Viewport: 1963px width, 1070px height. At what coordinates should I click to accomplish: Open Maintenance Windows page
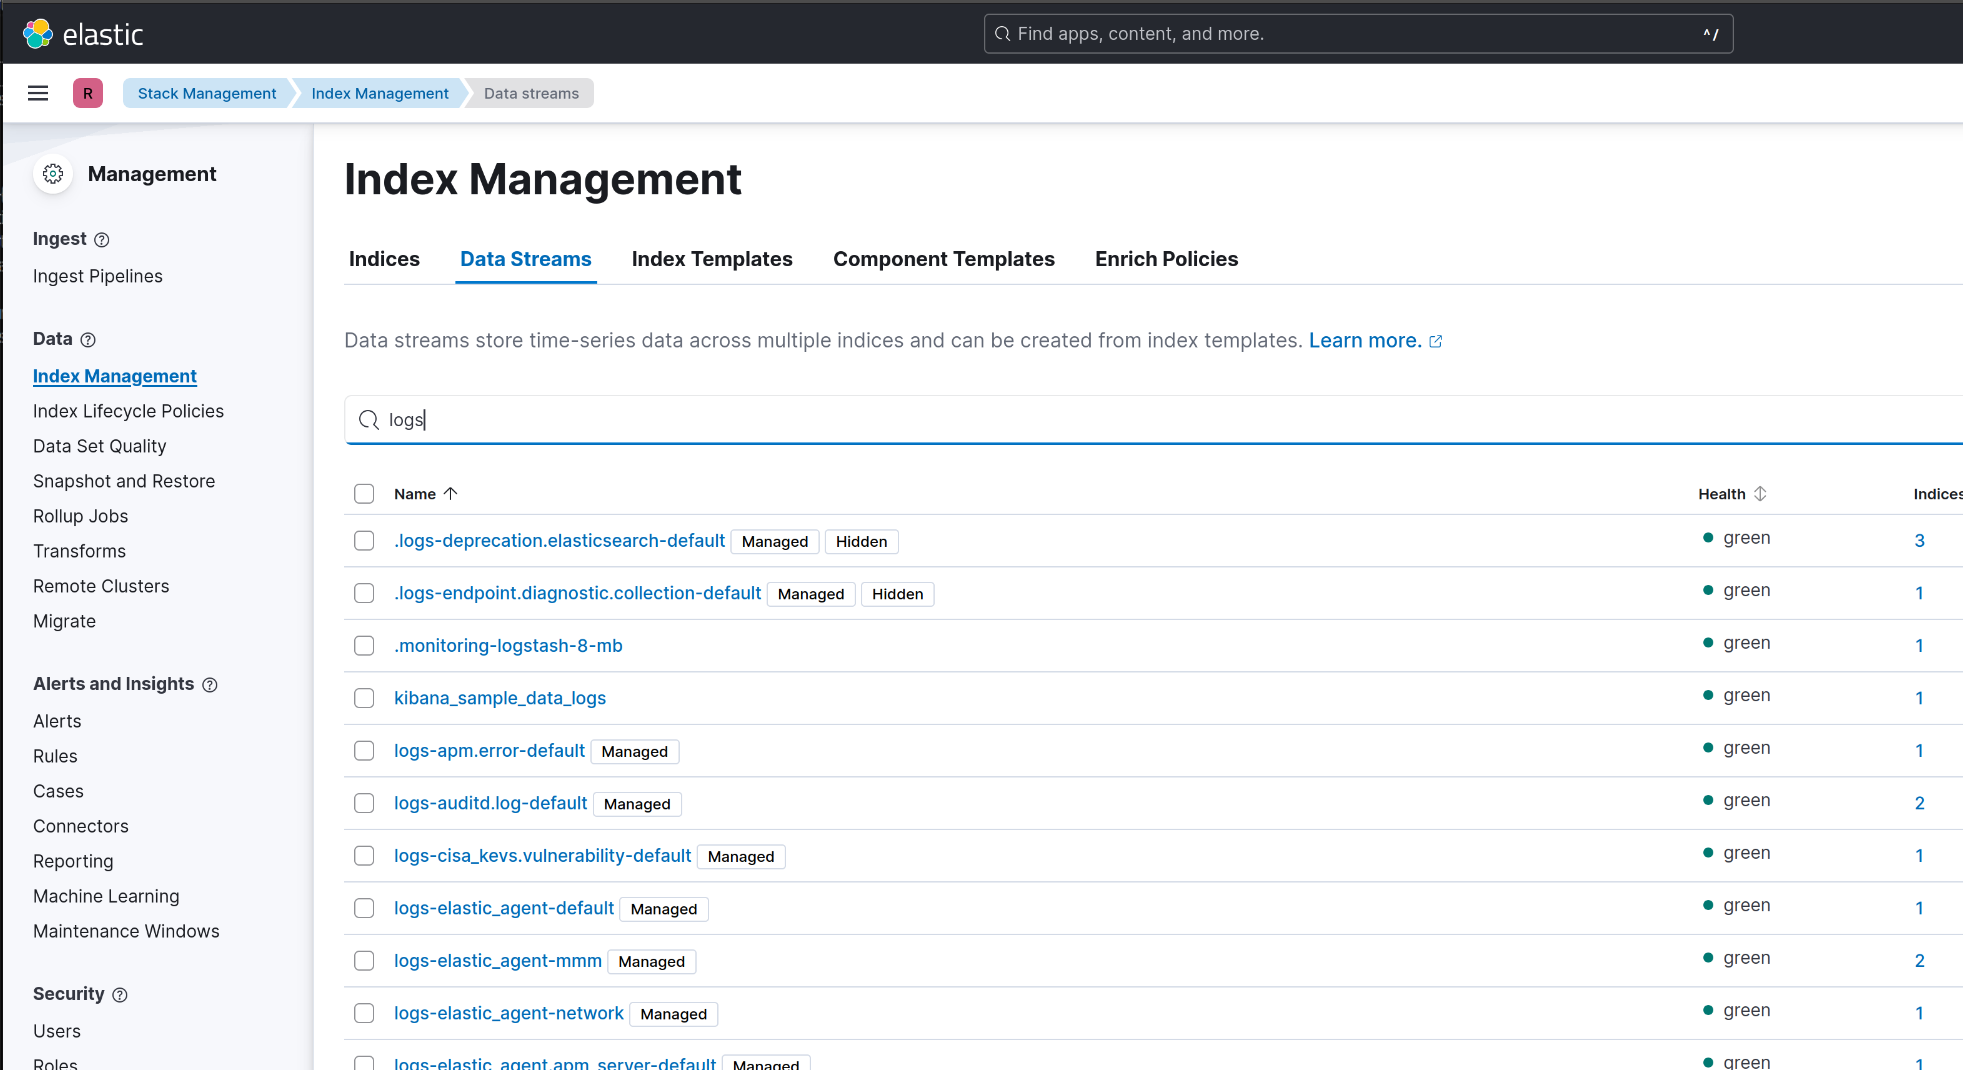point(126,931)
